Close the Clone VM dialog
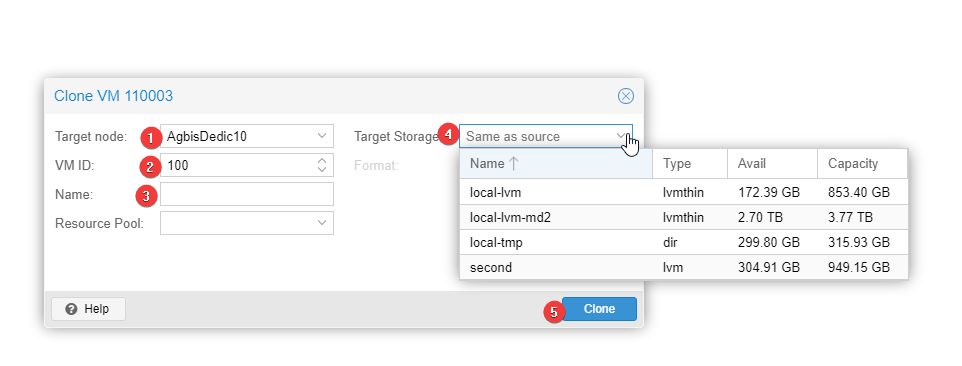This screenshot has width=962, height=366. (625, 96)
